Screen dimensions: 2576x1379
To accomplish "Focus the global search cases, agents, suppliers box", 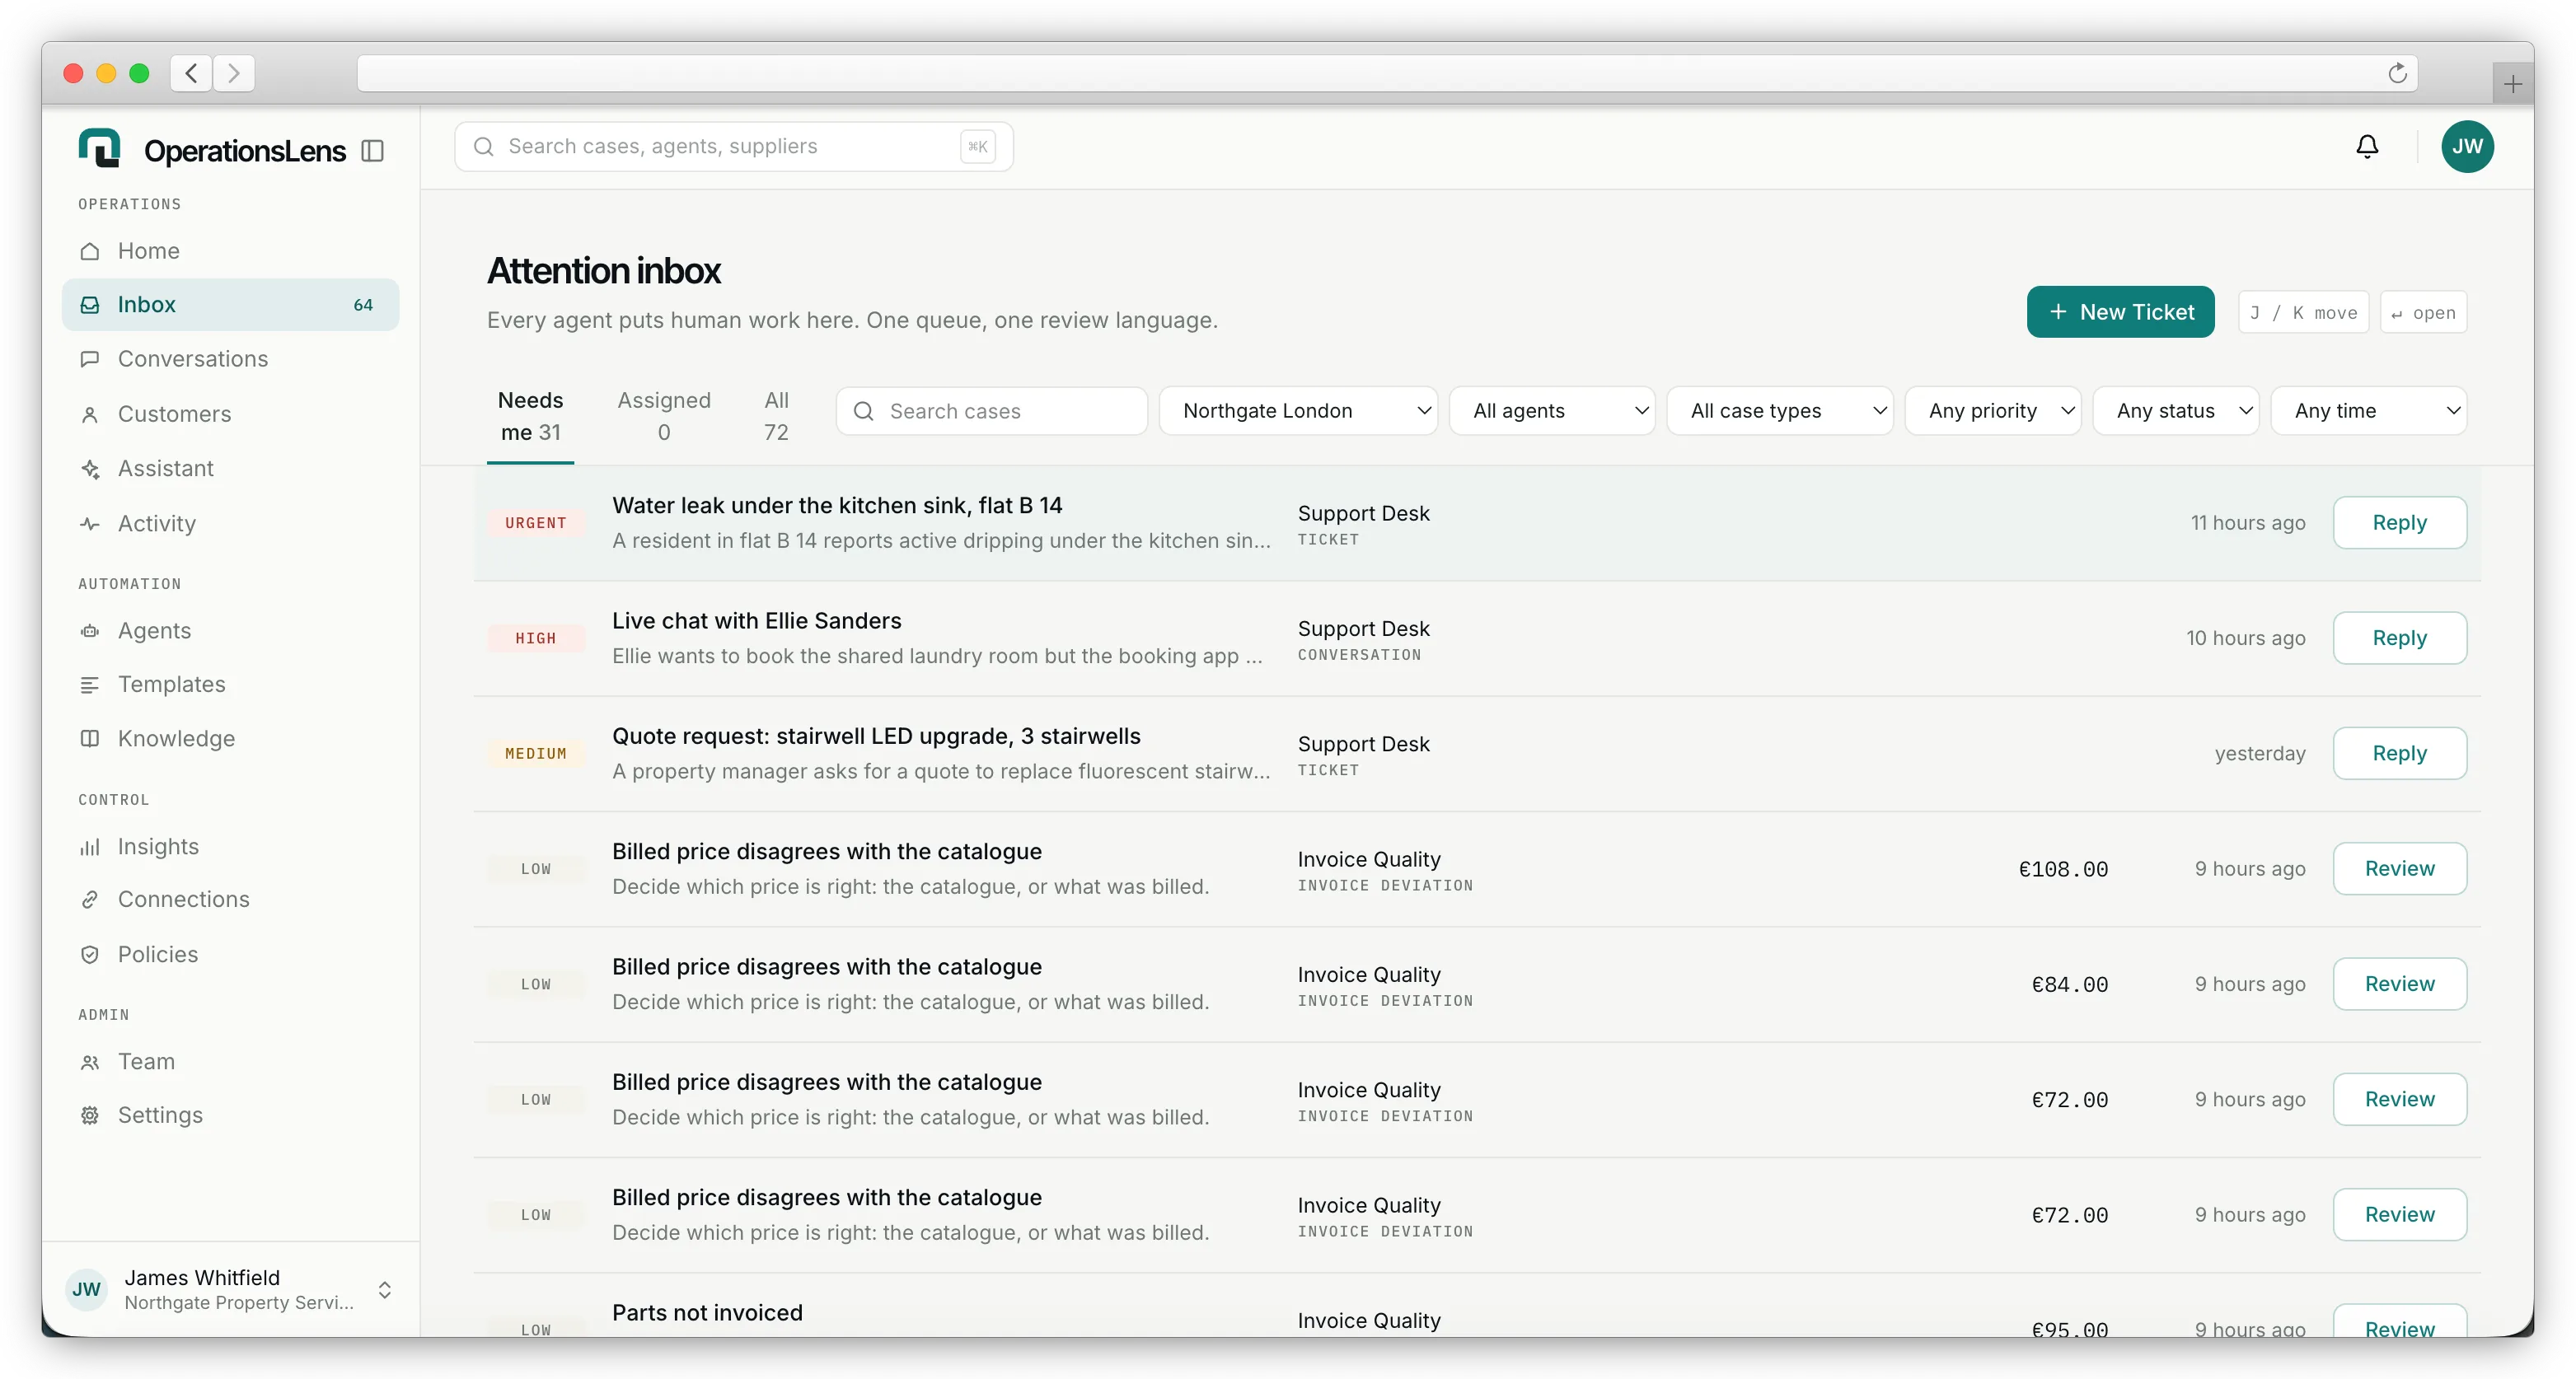I will [733, 147].
